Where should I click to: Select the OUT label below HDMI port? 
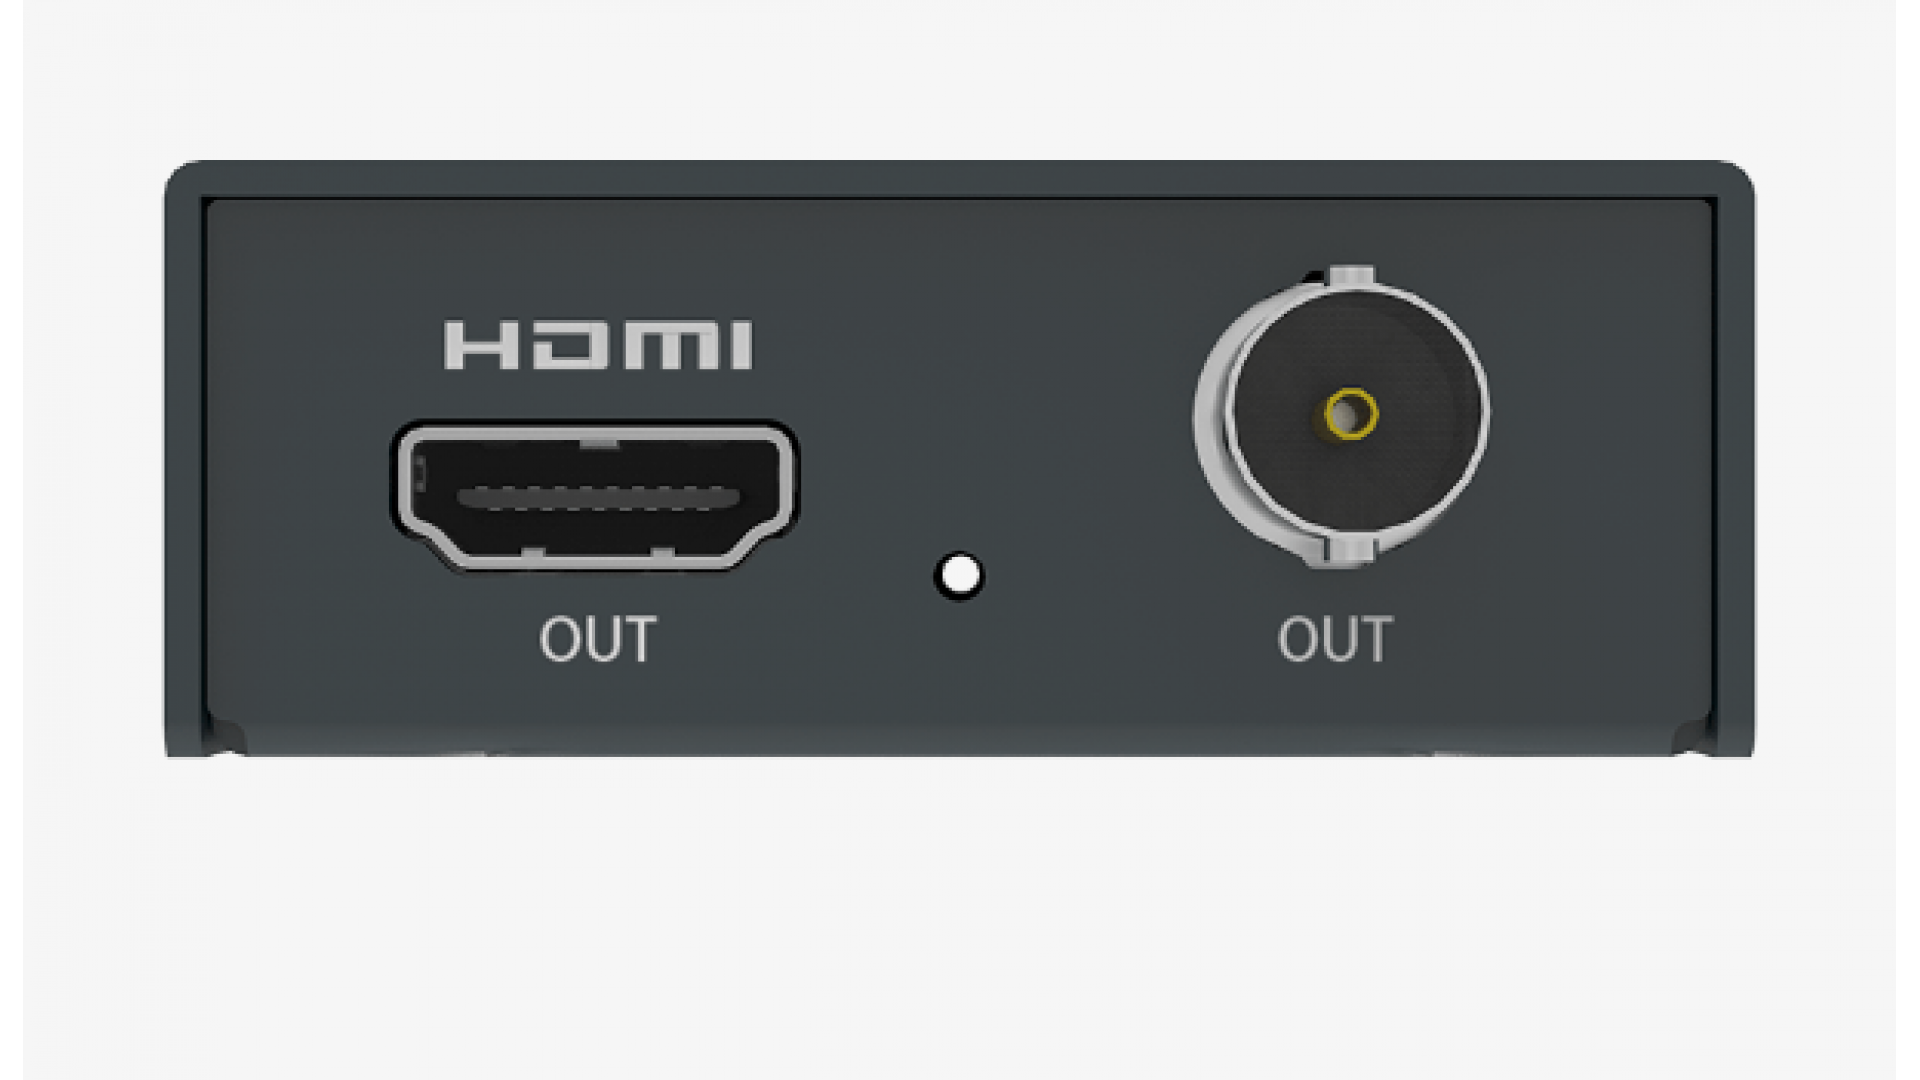(597, 639)
